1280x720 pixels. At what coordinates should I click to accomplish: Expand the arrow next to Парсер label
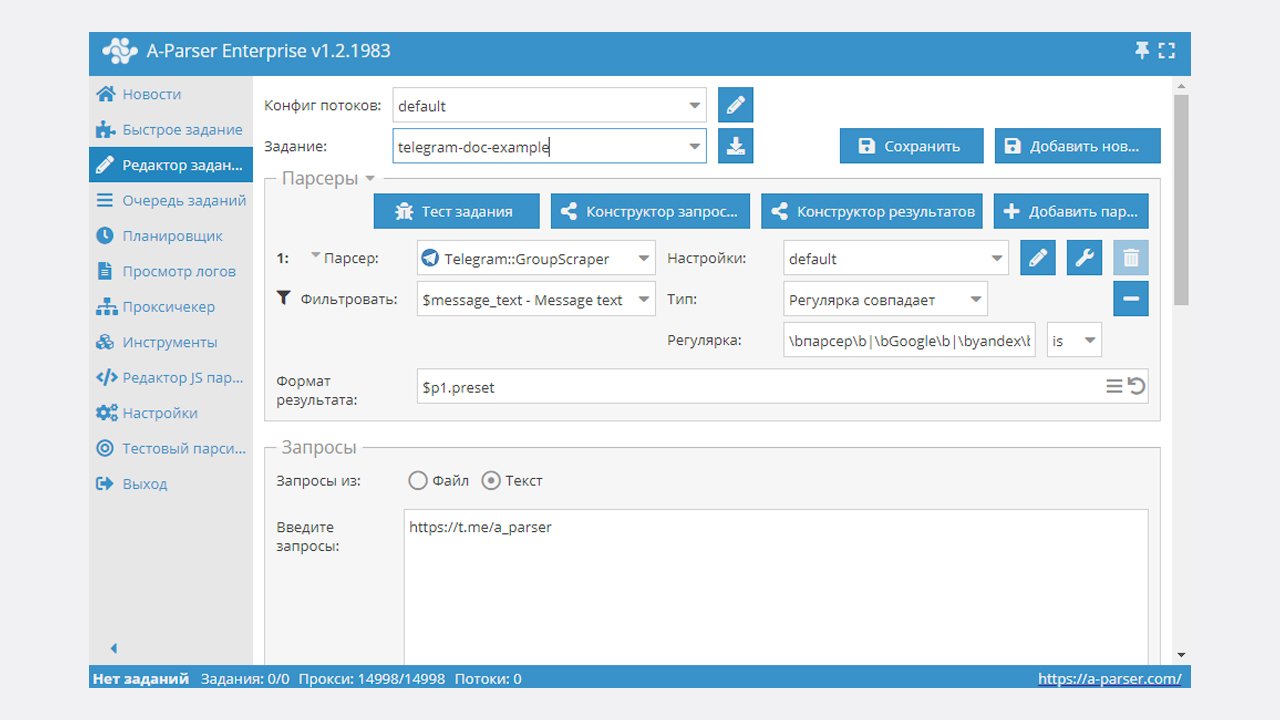315,256
